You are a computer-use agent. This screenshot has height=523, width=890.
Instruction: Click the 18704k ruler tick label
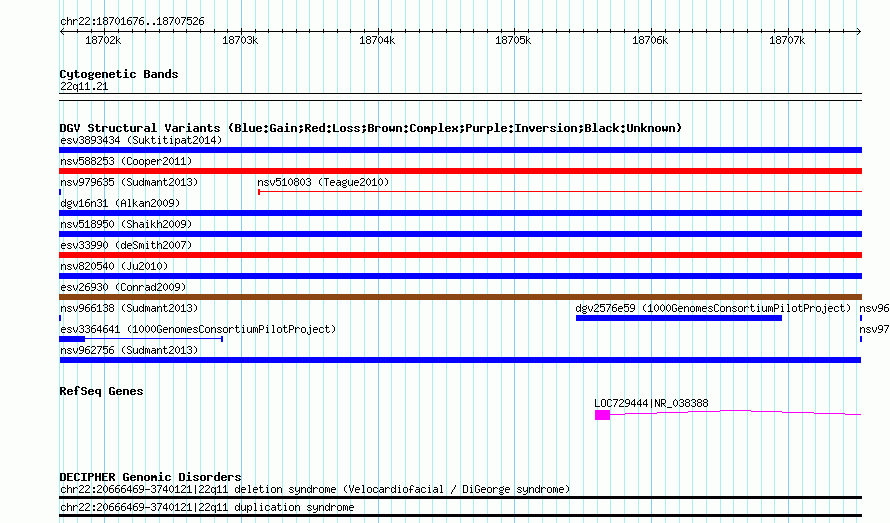[377, 40]
